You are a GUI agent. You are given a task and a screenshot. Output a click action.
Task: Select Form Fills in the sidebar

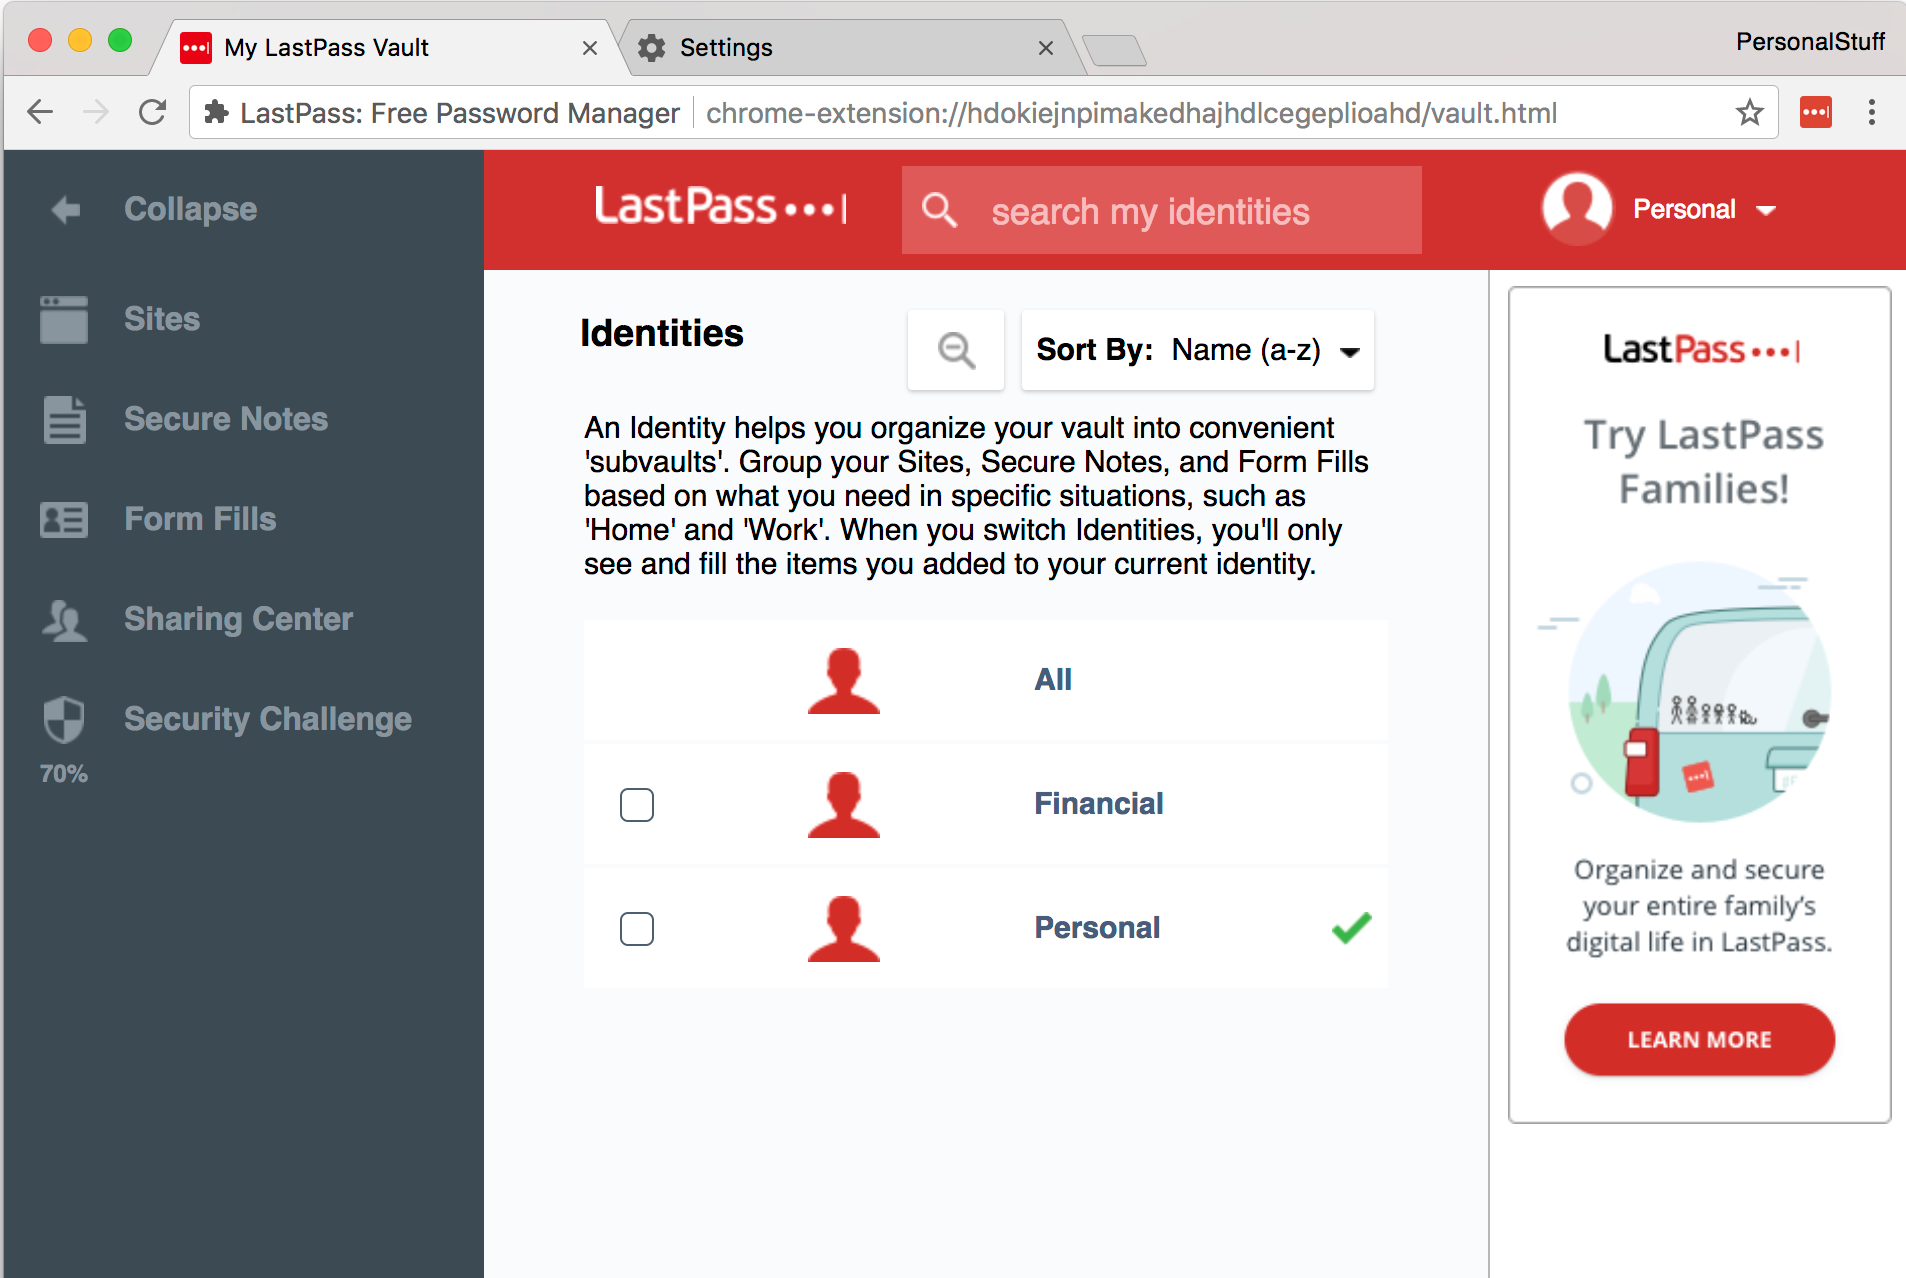(x=200, y=519)
